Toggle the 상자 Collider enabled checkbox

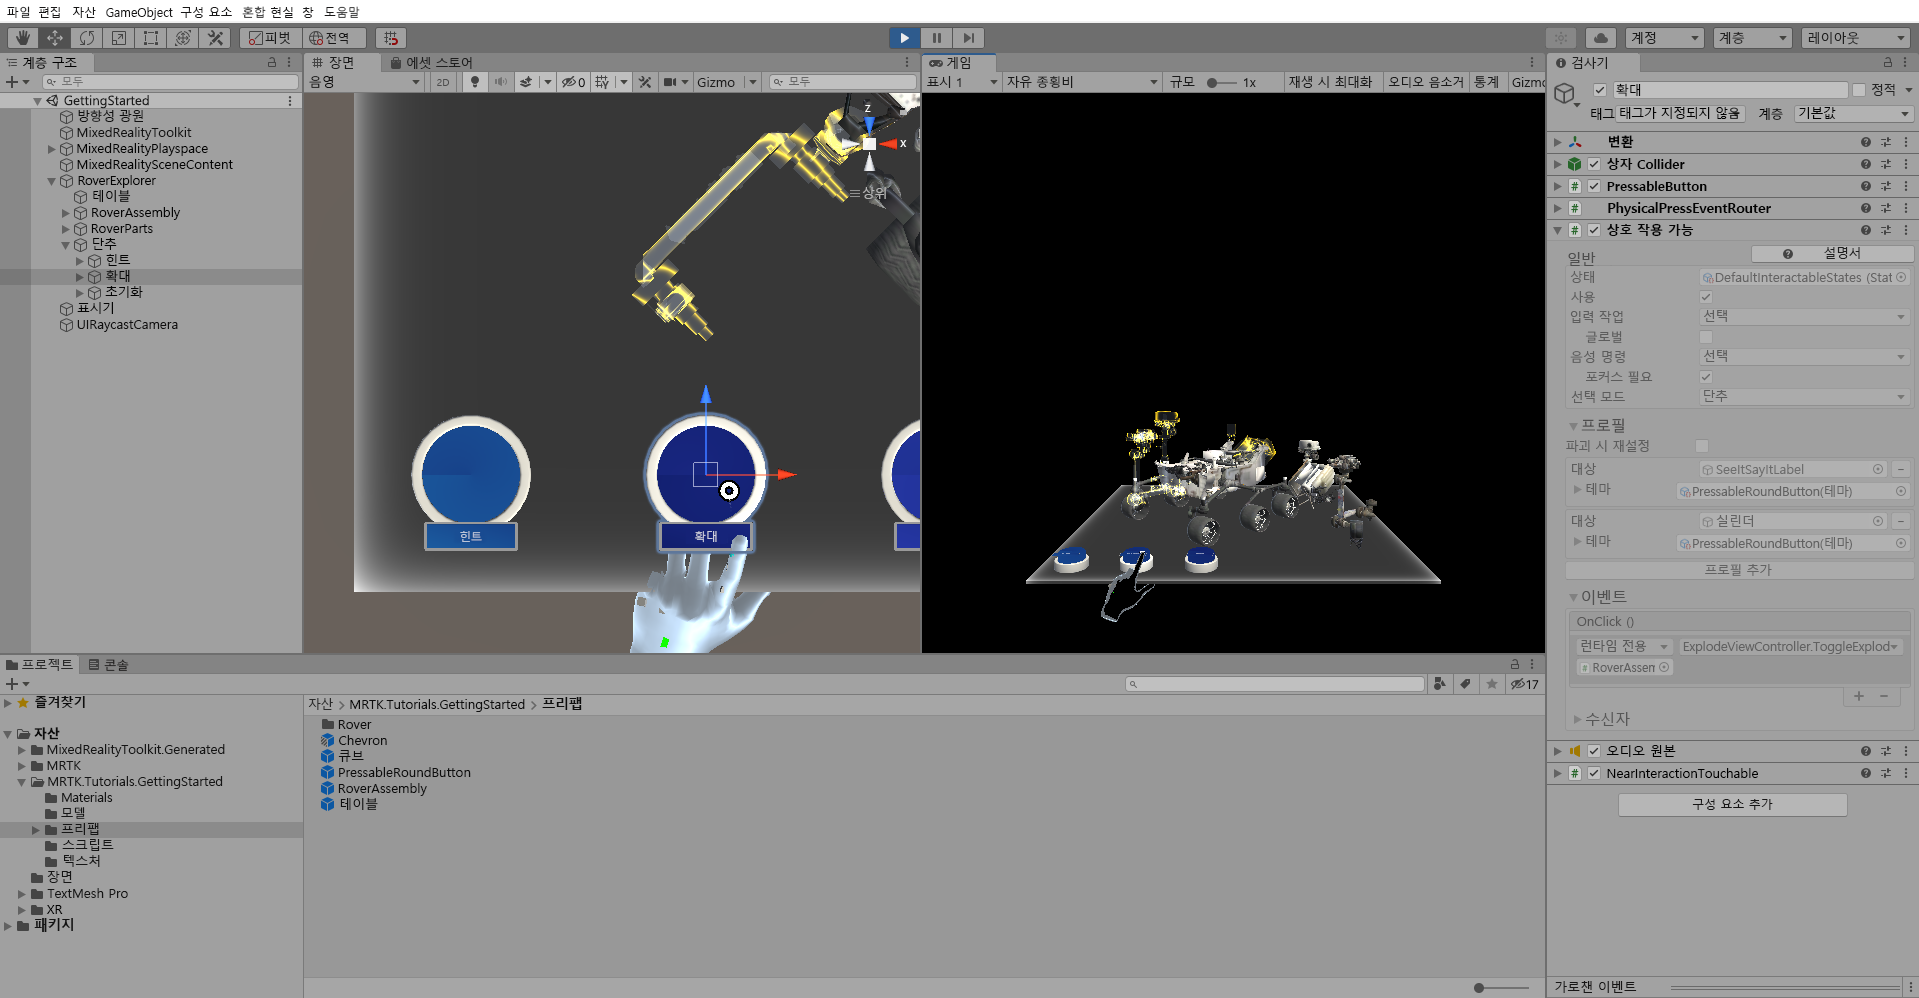click(1594, 164)
